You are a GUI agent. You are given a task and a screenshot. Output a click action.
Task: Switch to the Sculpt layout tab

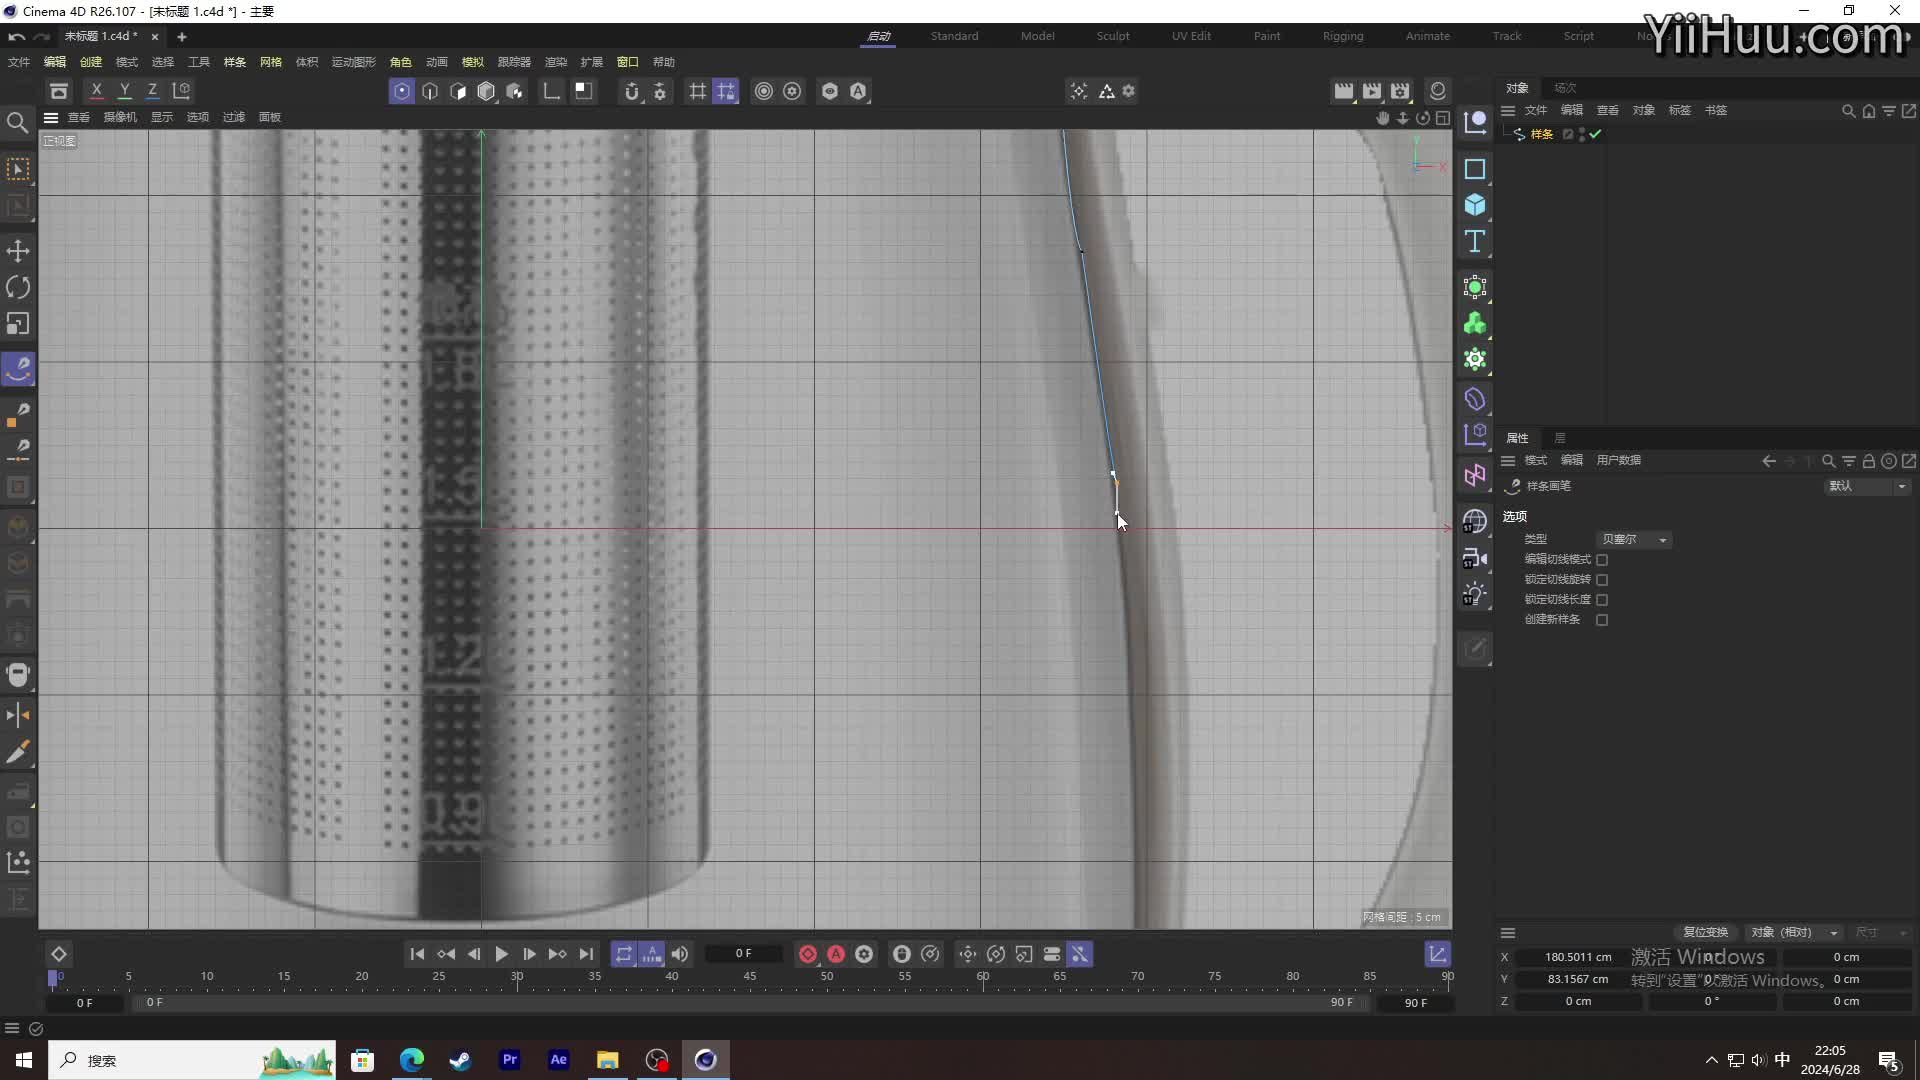click(x=1112, y=36)
